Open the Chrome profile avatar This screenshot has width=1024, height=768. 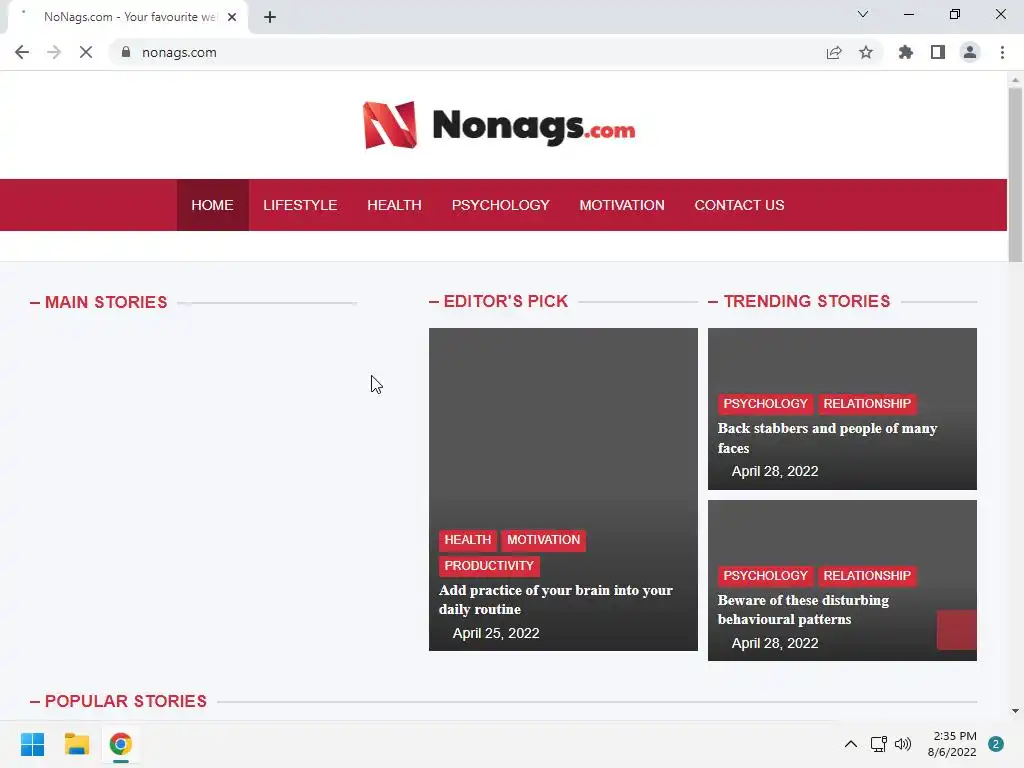point(970,52)
